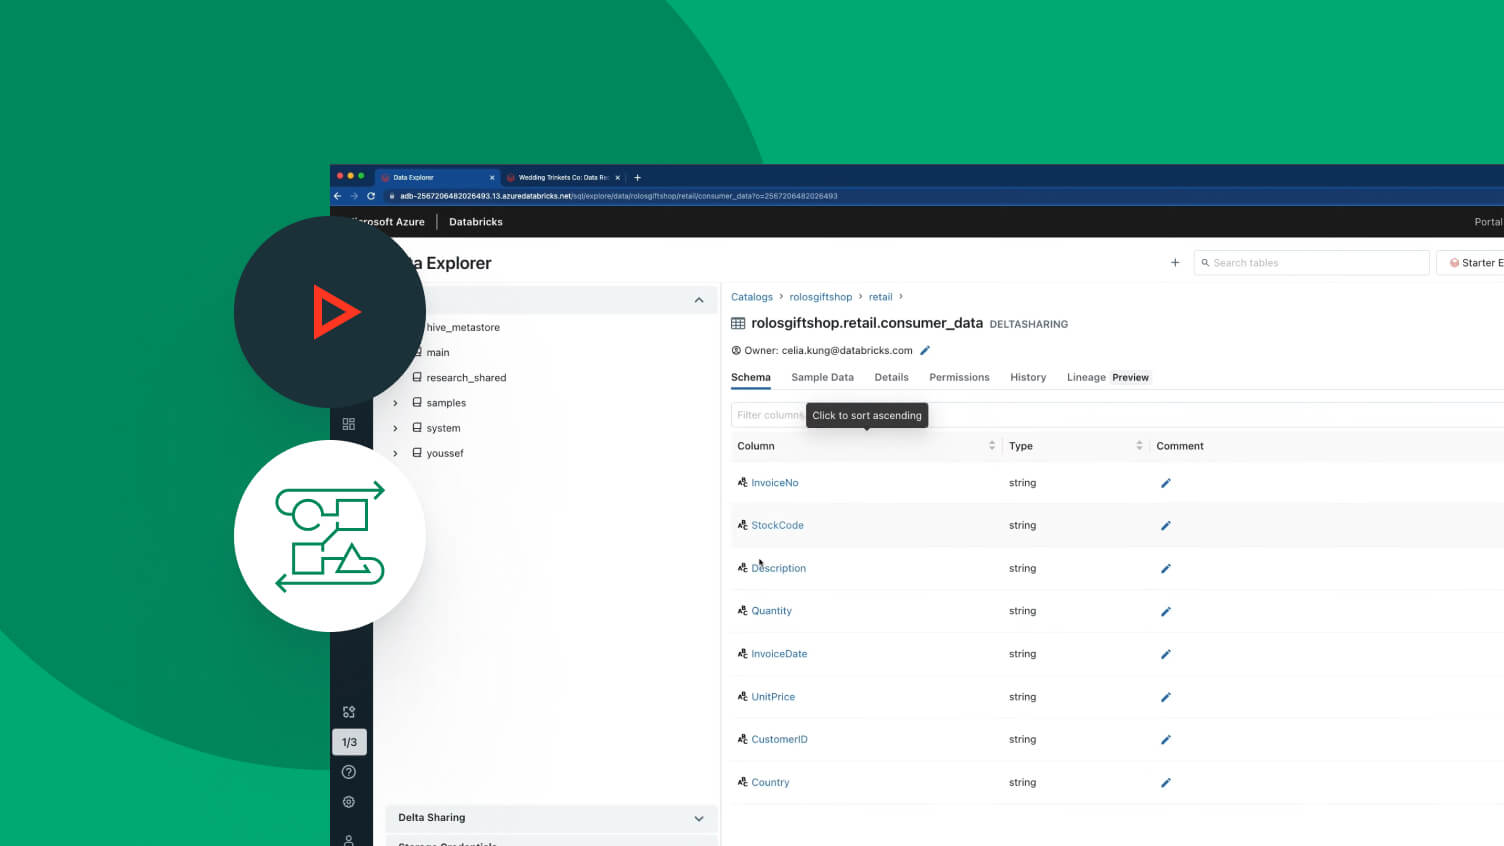The height and width of the screenshot is (846, 1504).
Task: Expand the youssef catalog
Action: (x=396, y=453)
